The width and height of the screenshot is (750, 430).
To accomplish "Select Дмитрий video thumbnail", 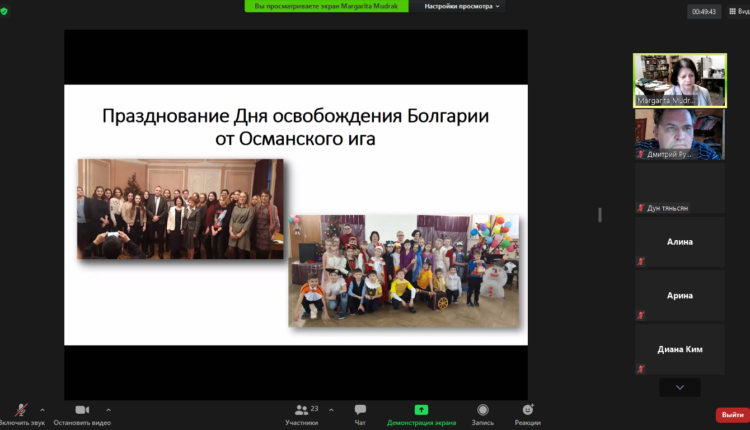I will 680,134.
